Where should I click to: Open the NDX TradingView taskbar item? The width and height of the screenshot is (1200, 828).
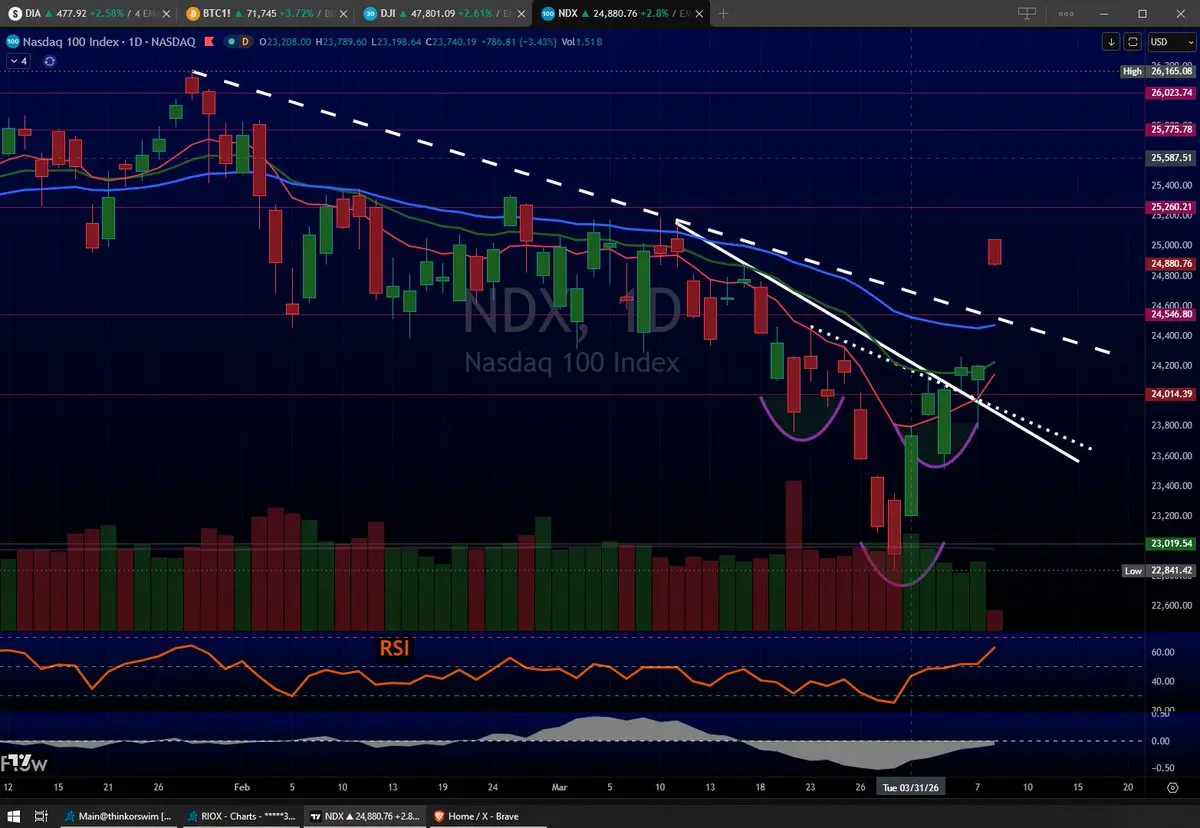[x=365, y=816]
